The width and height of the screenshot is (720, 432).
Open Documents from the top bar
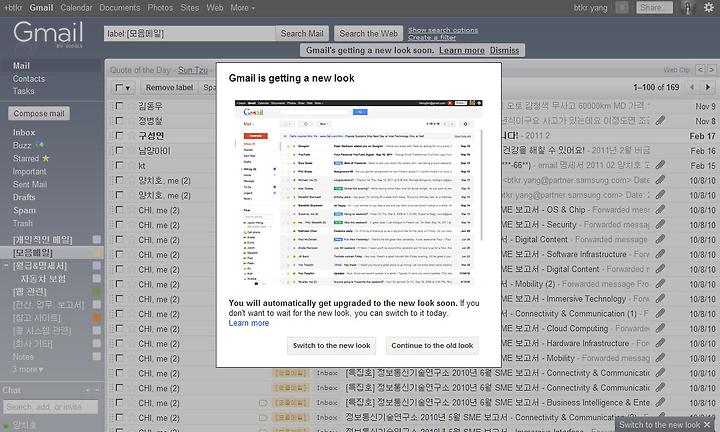(x=120, y=8)
